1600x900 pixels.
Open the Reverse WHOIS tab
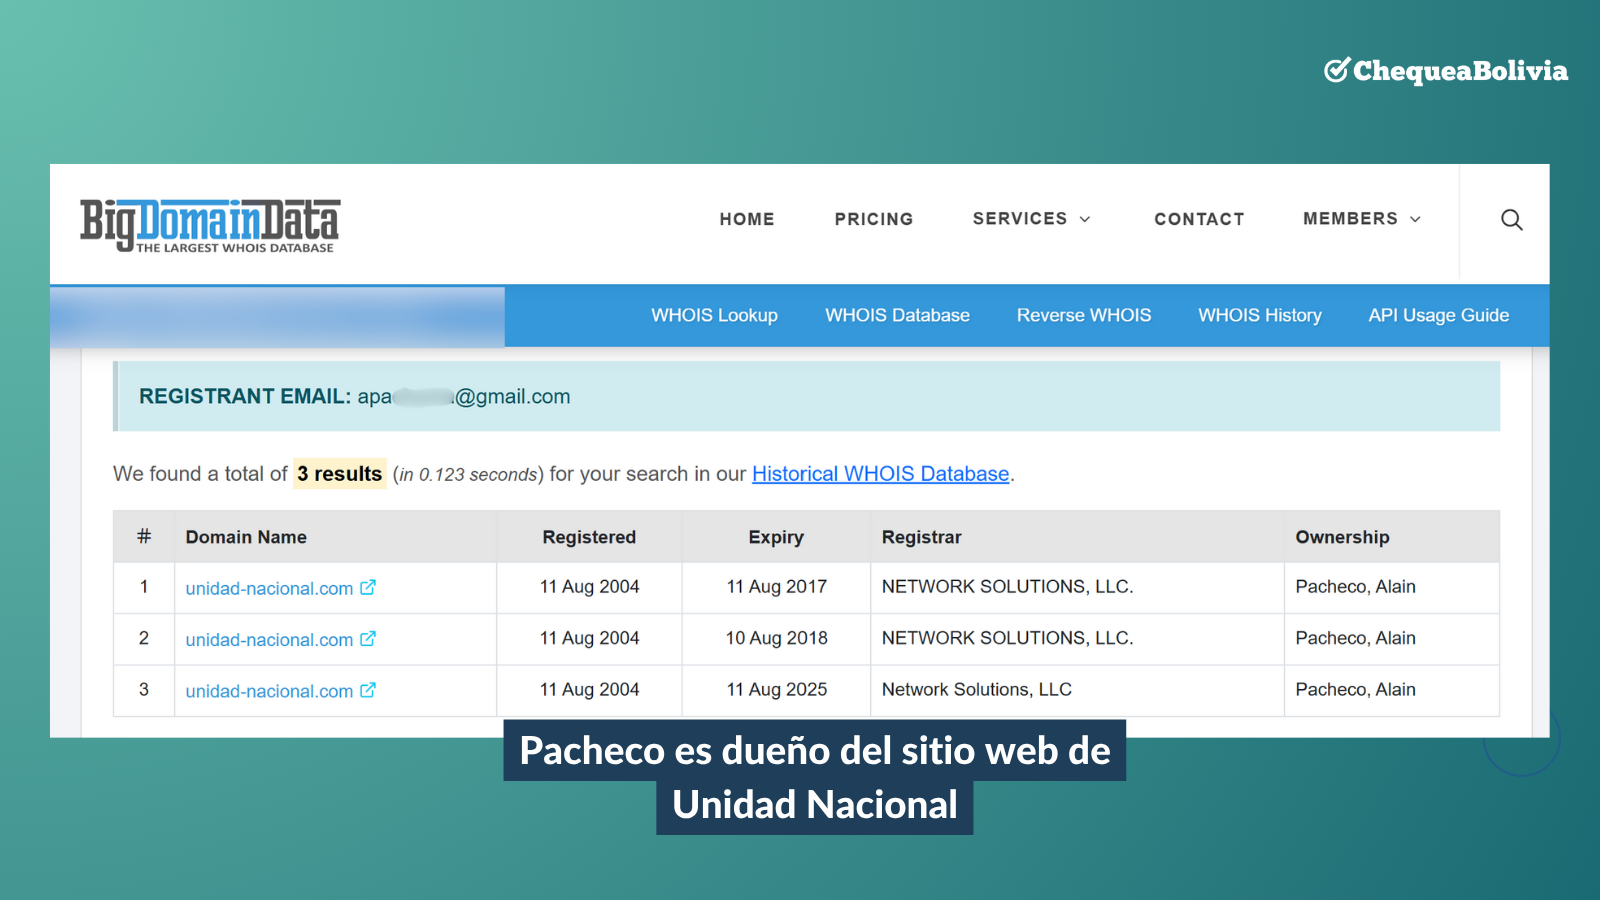click(1084, 315)
